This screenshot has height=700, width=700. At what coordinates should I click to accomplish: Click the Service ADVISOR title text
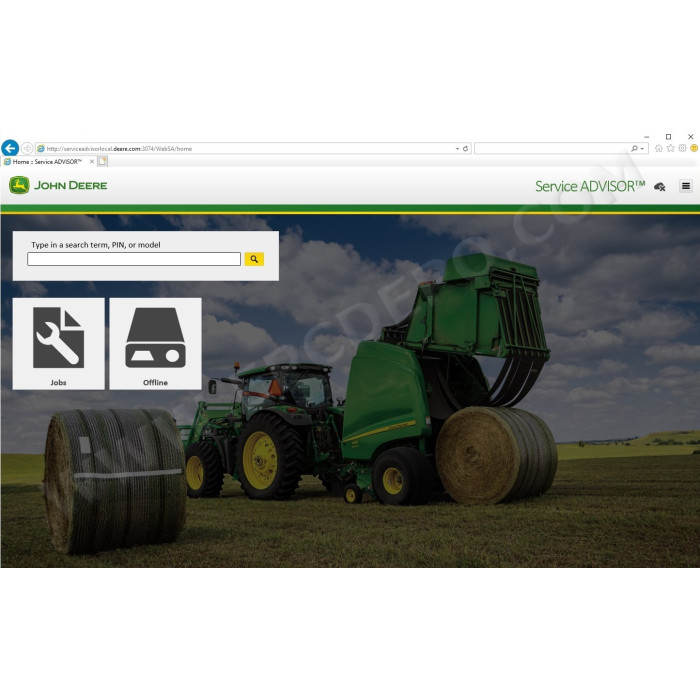point(590,187)
